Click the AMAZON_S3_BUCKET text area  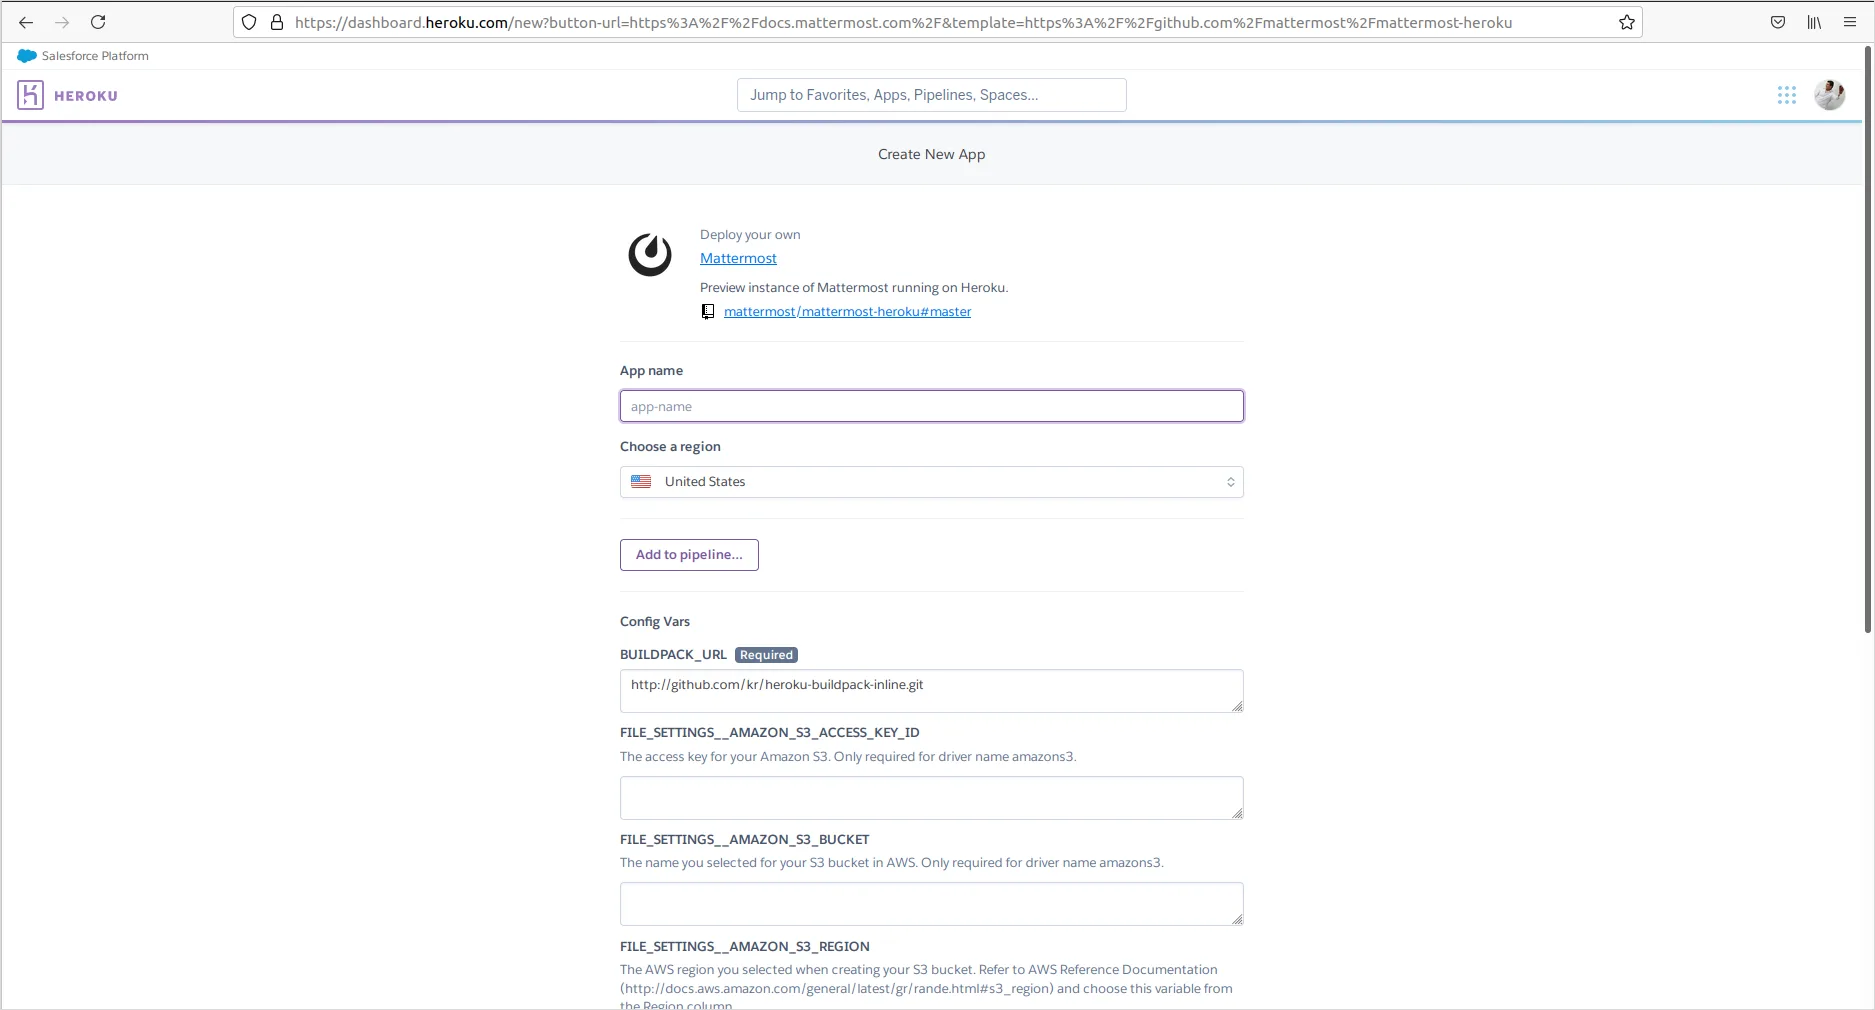pos(931,904)
